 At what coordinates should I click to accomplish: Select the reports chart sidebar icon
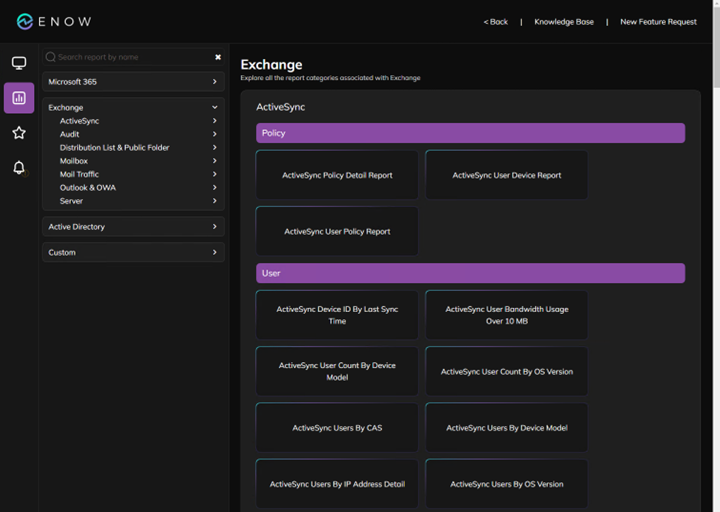click(19, 98)
